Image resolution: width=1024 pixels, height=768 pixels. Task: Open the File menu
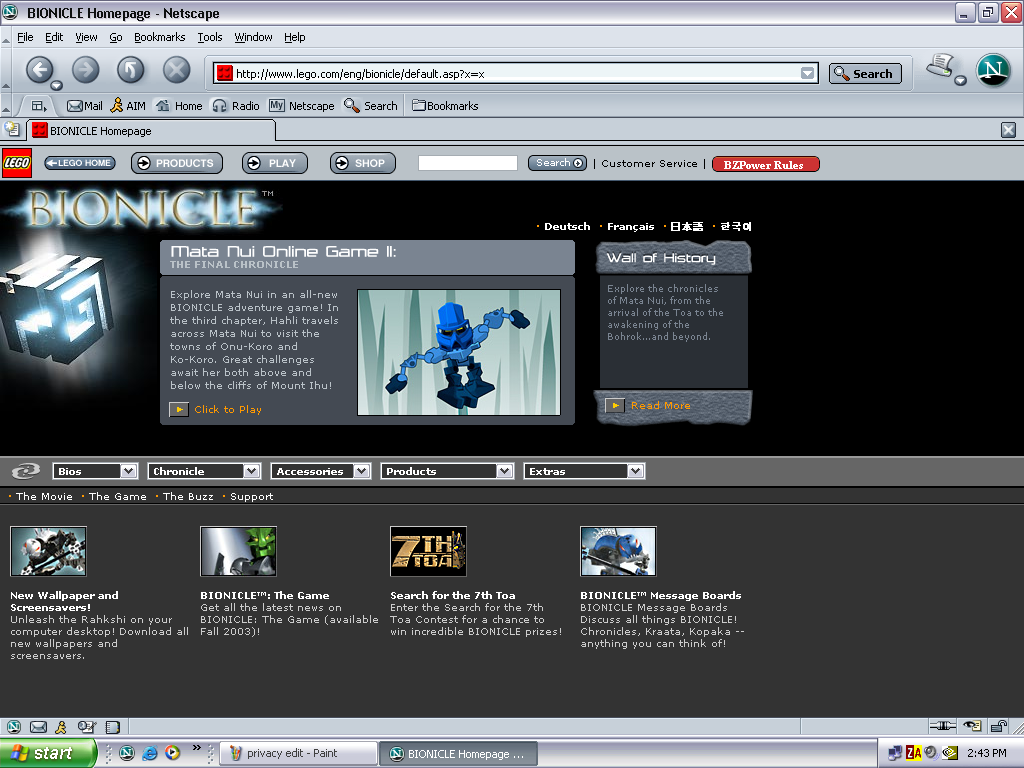tap(25, 37)
